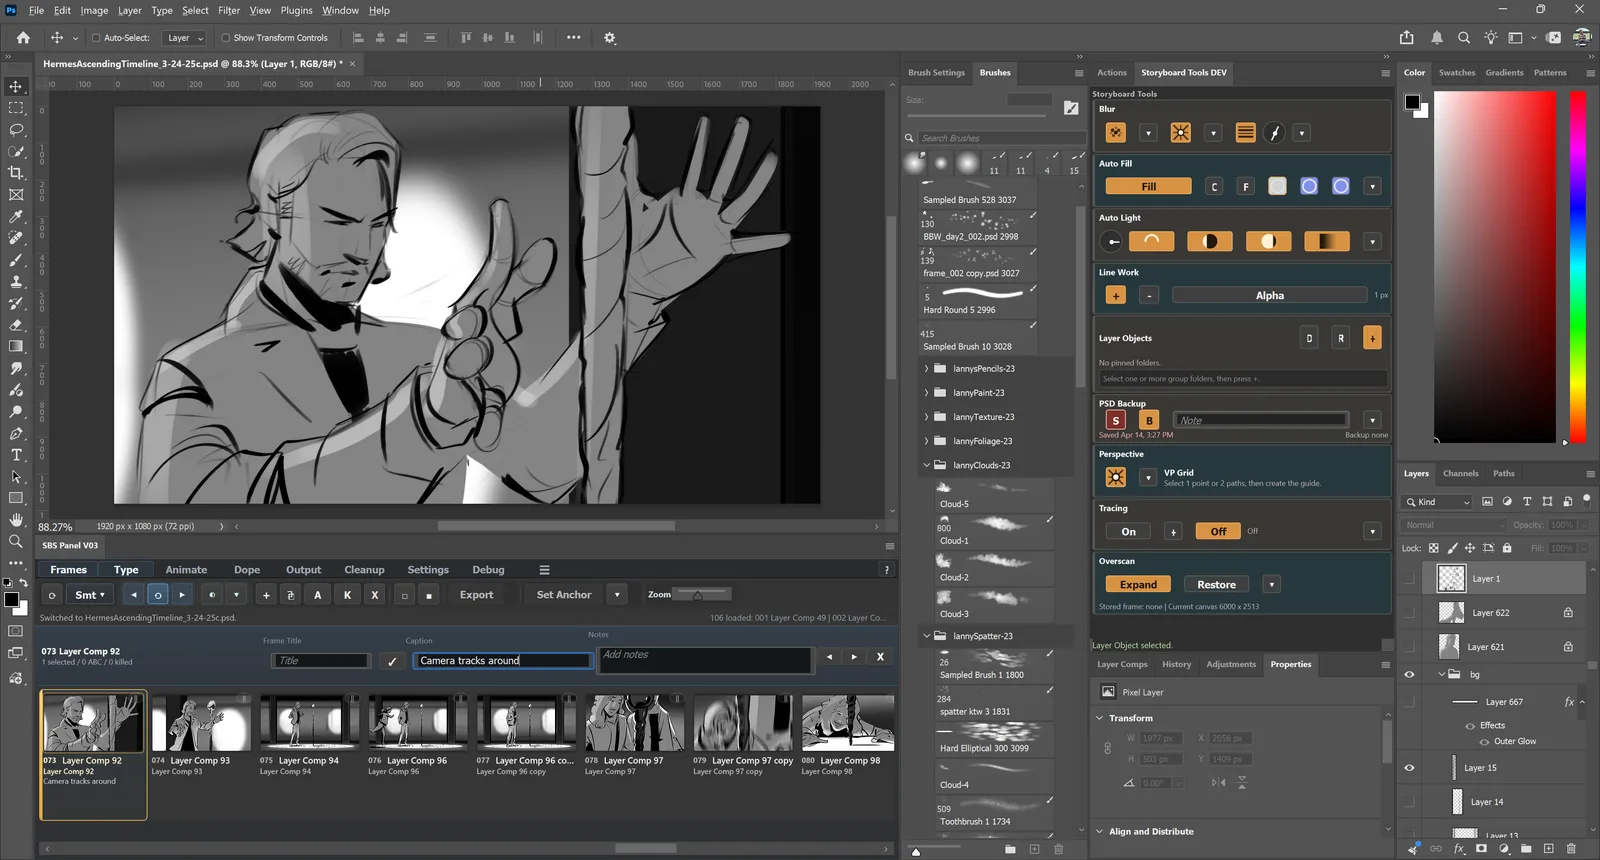1600x860 pixels.
Task: Select the Hand tool
Action: click(x=16, y=519)
